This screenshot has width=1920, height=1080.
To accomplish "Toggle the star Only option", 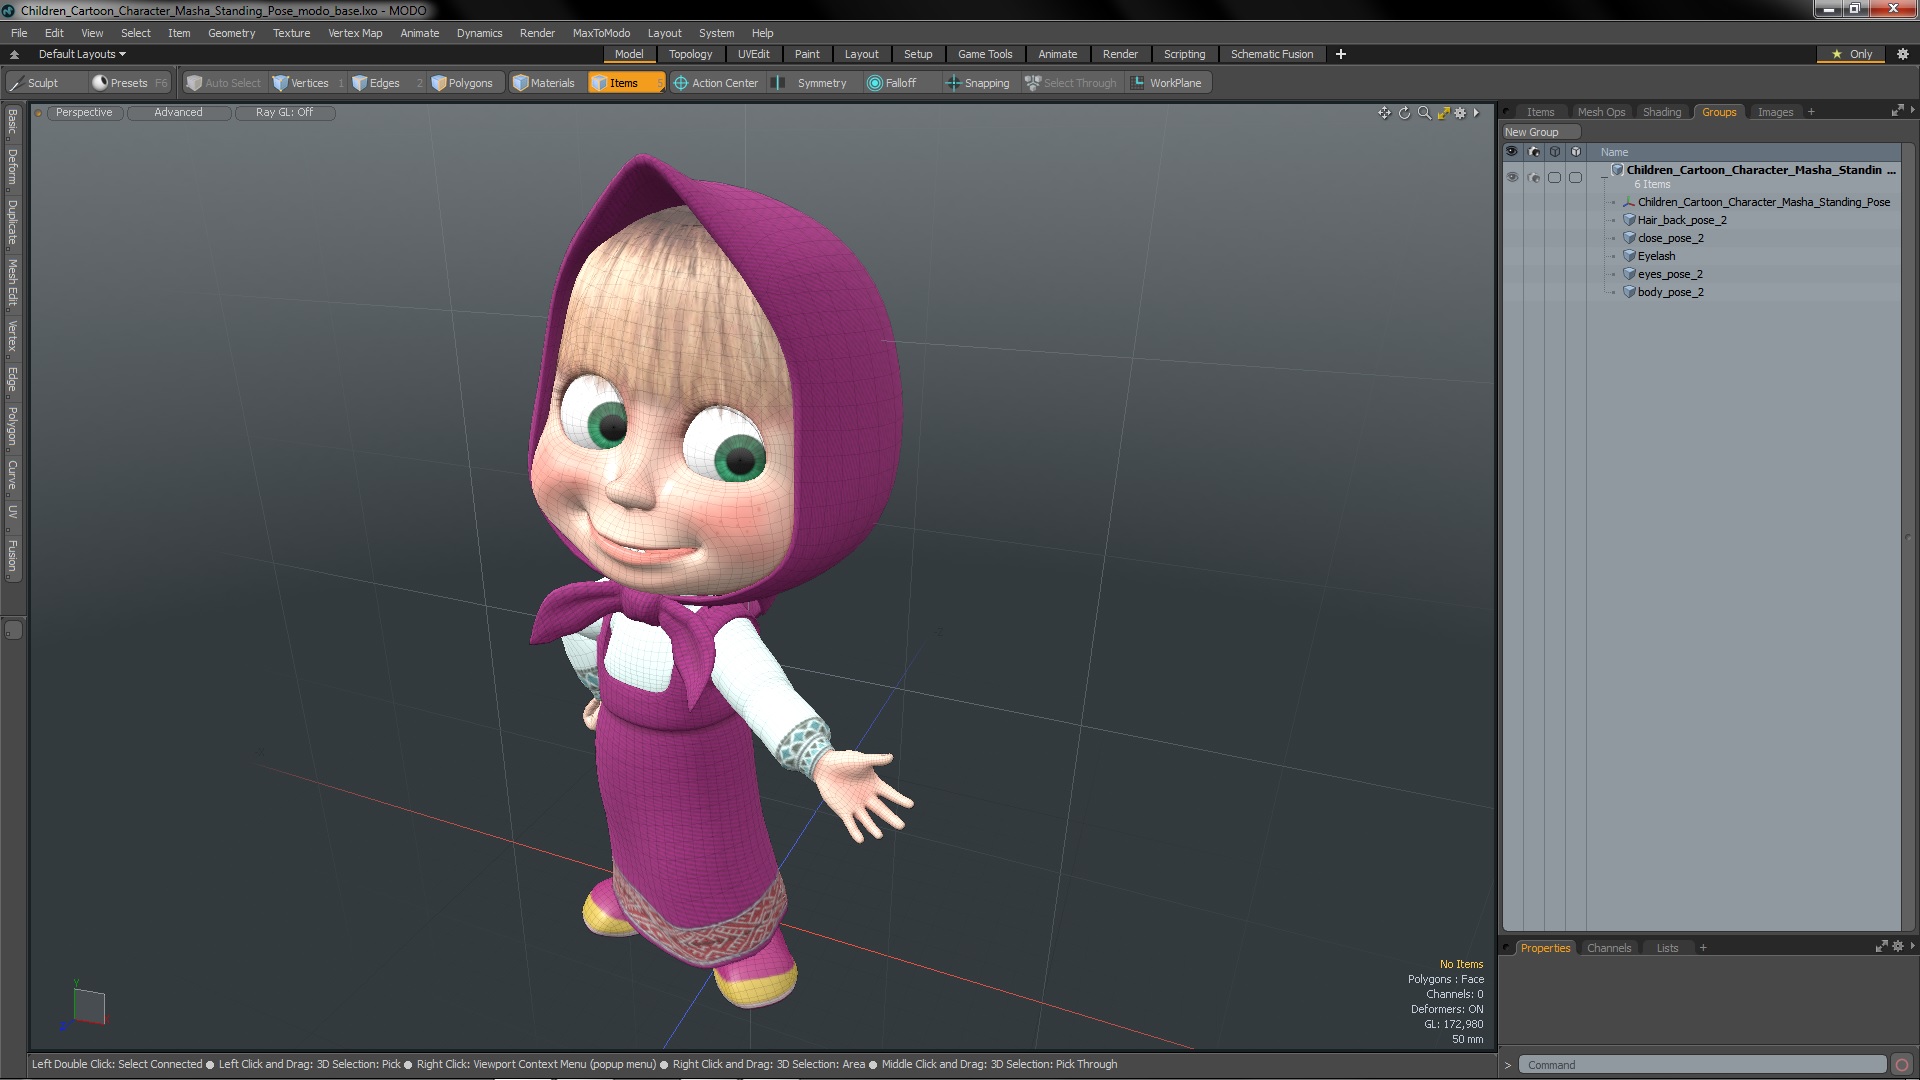I will [1852, 54].
